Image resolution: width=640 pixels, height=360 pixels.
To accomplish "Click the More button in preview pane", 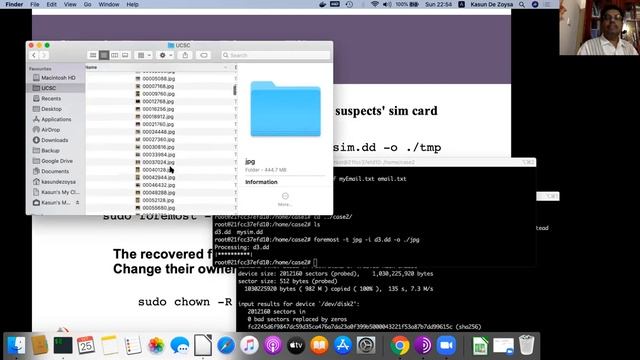I will (285, 199).
